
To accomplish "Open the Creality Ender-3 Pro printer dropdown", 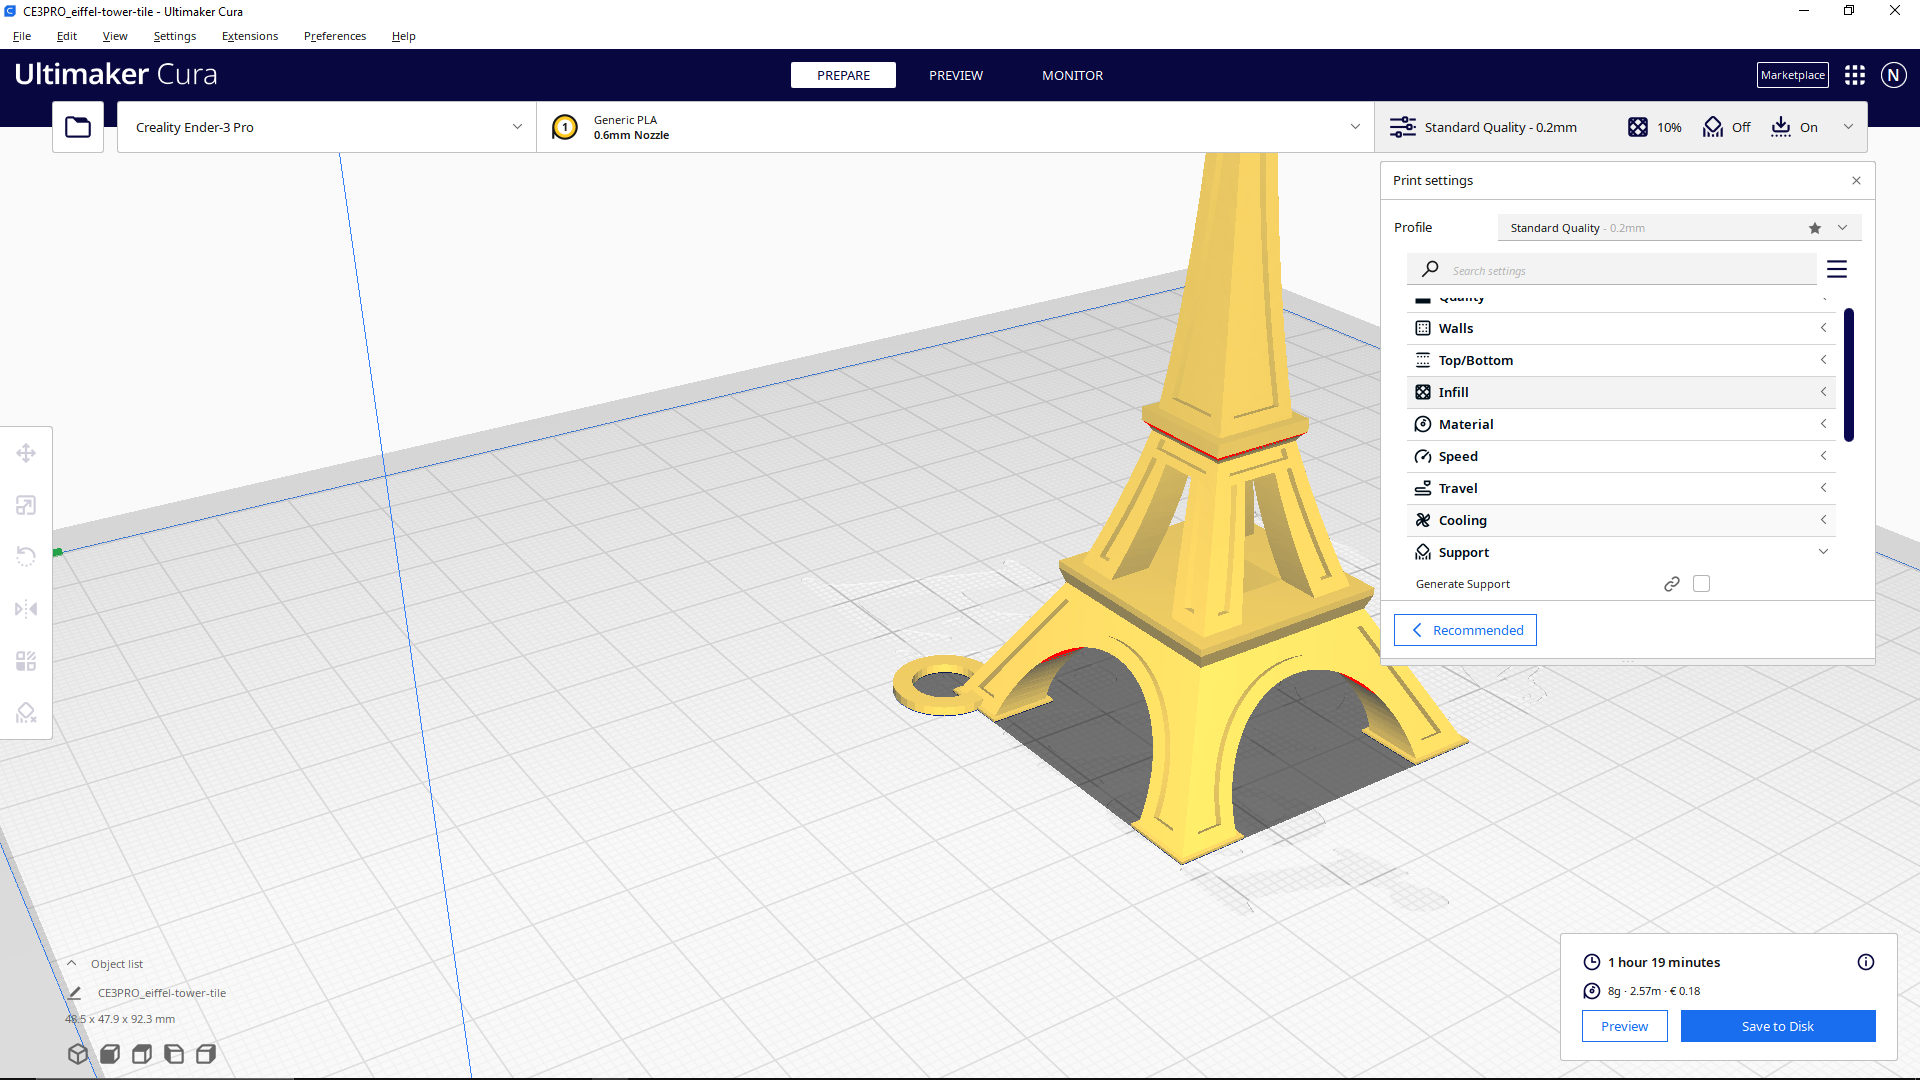I will point(327,127).
